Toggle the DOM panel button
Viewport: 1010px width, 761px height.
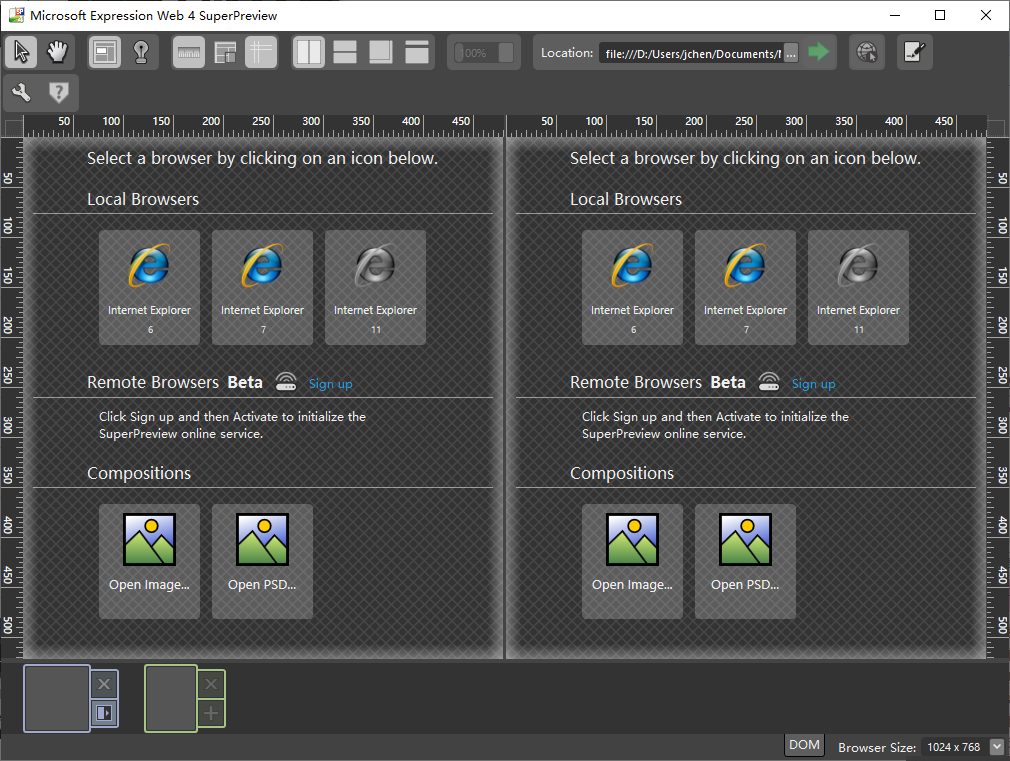click(805, 745)
